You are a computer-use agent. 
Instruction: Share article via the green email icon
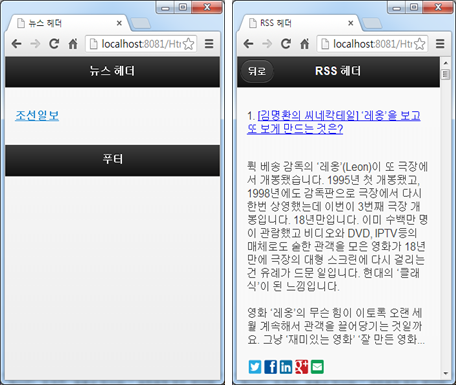pyautogui.click(x=317, y=367)
